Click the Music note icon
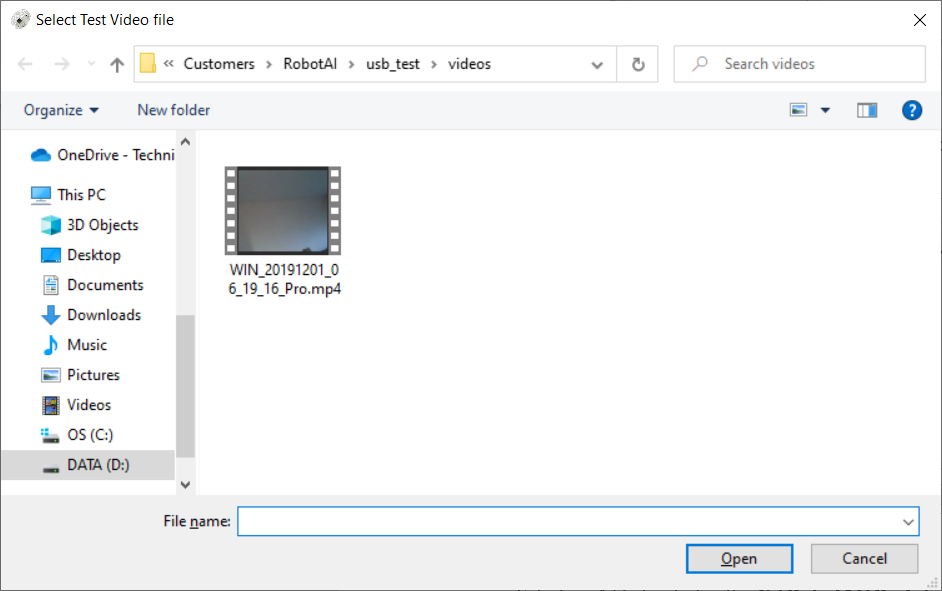 click(50, 345)
